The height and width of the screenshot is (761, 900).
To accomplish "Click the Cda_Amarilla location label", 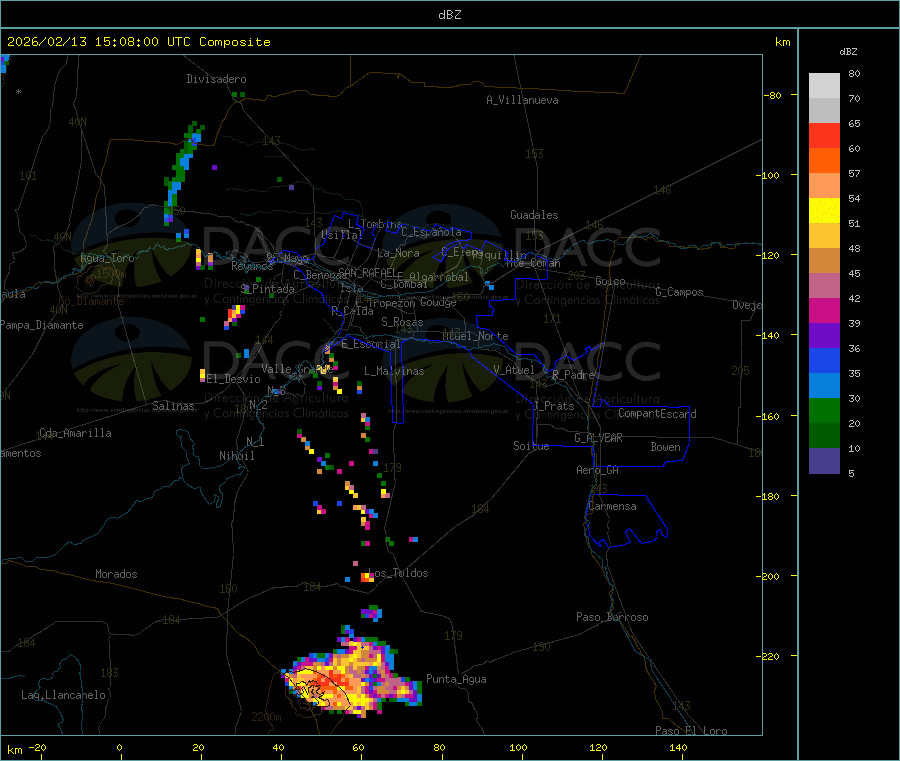I will 75,433.
